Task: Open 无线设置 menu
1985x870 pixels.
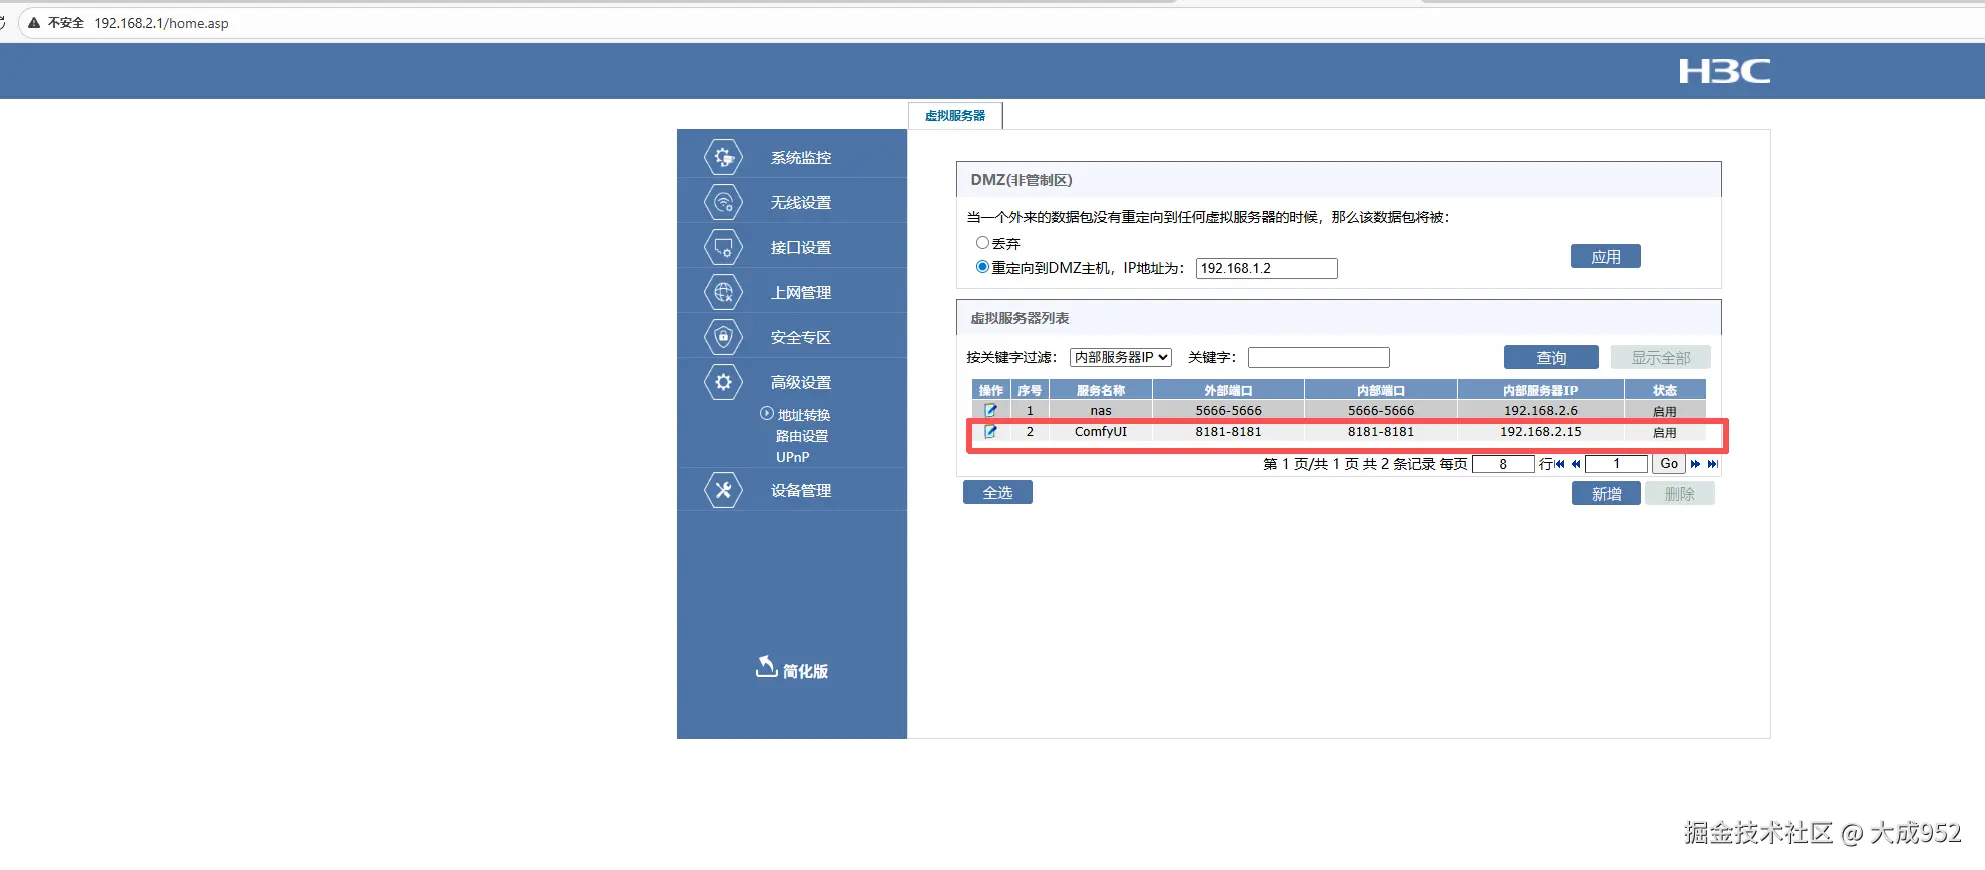Action: (x=800, y=203)
